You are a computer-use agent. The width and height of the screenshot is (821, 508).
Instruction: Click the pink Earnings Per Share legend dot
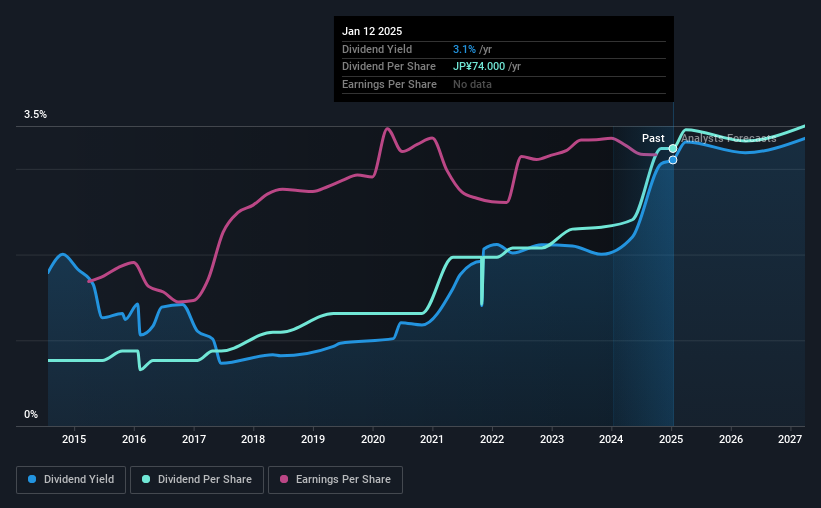pyautogui.click(x=284, y=479)
